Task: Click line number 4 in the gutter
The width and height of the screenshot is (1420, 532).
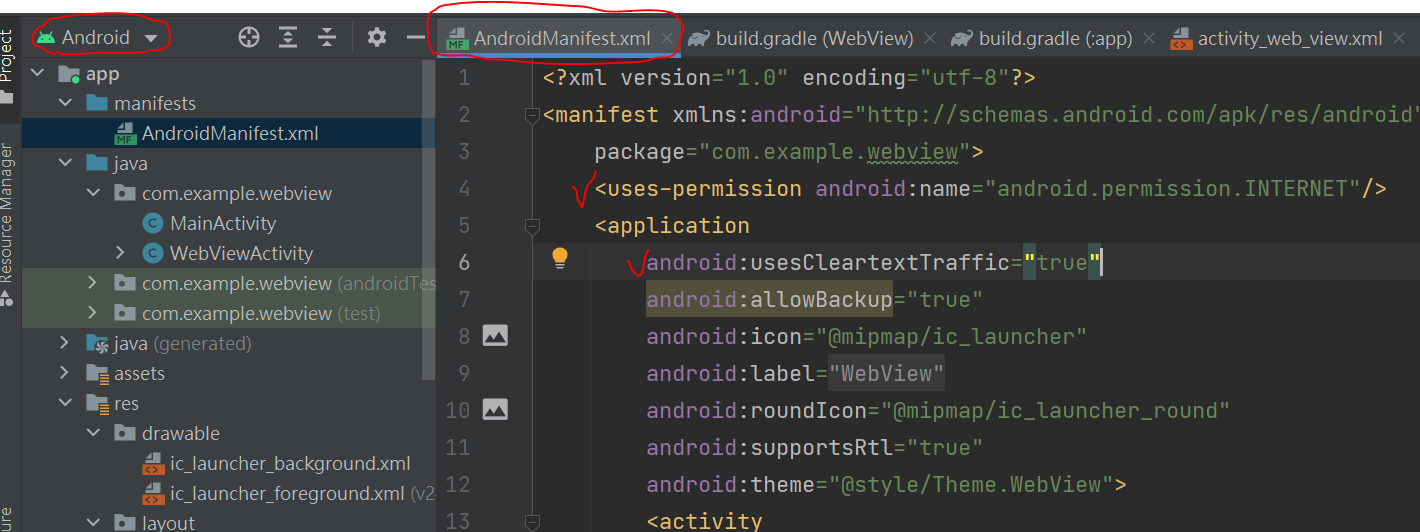Action: click(463, 189)
